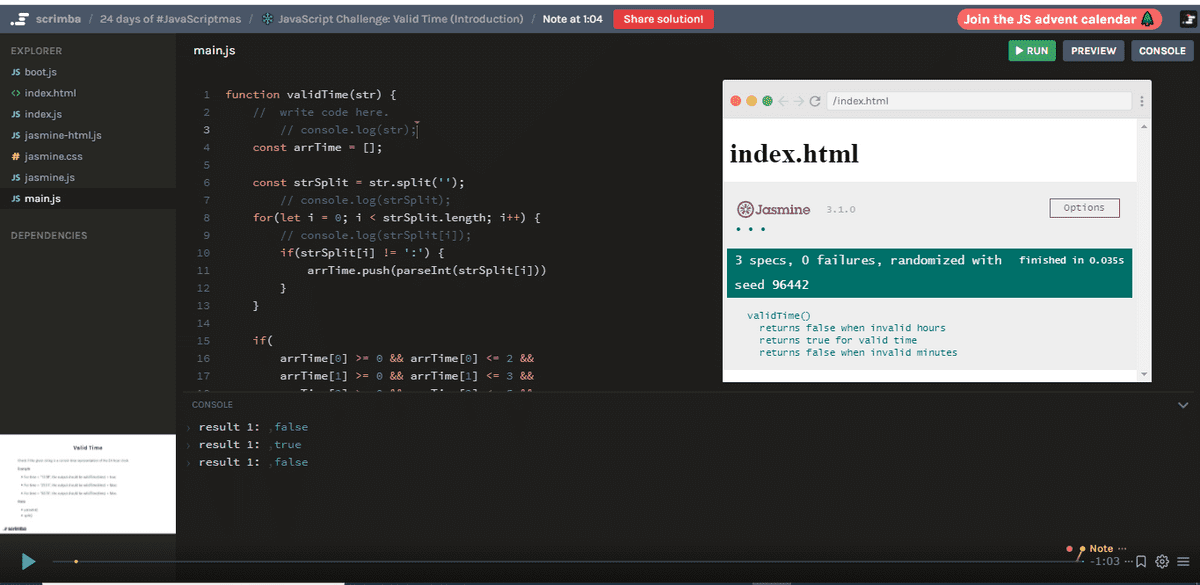
Task: Toggle the CONSOLE panel button
Action: click(x=1162, y=51)
